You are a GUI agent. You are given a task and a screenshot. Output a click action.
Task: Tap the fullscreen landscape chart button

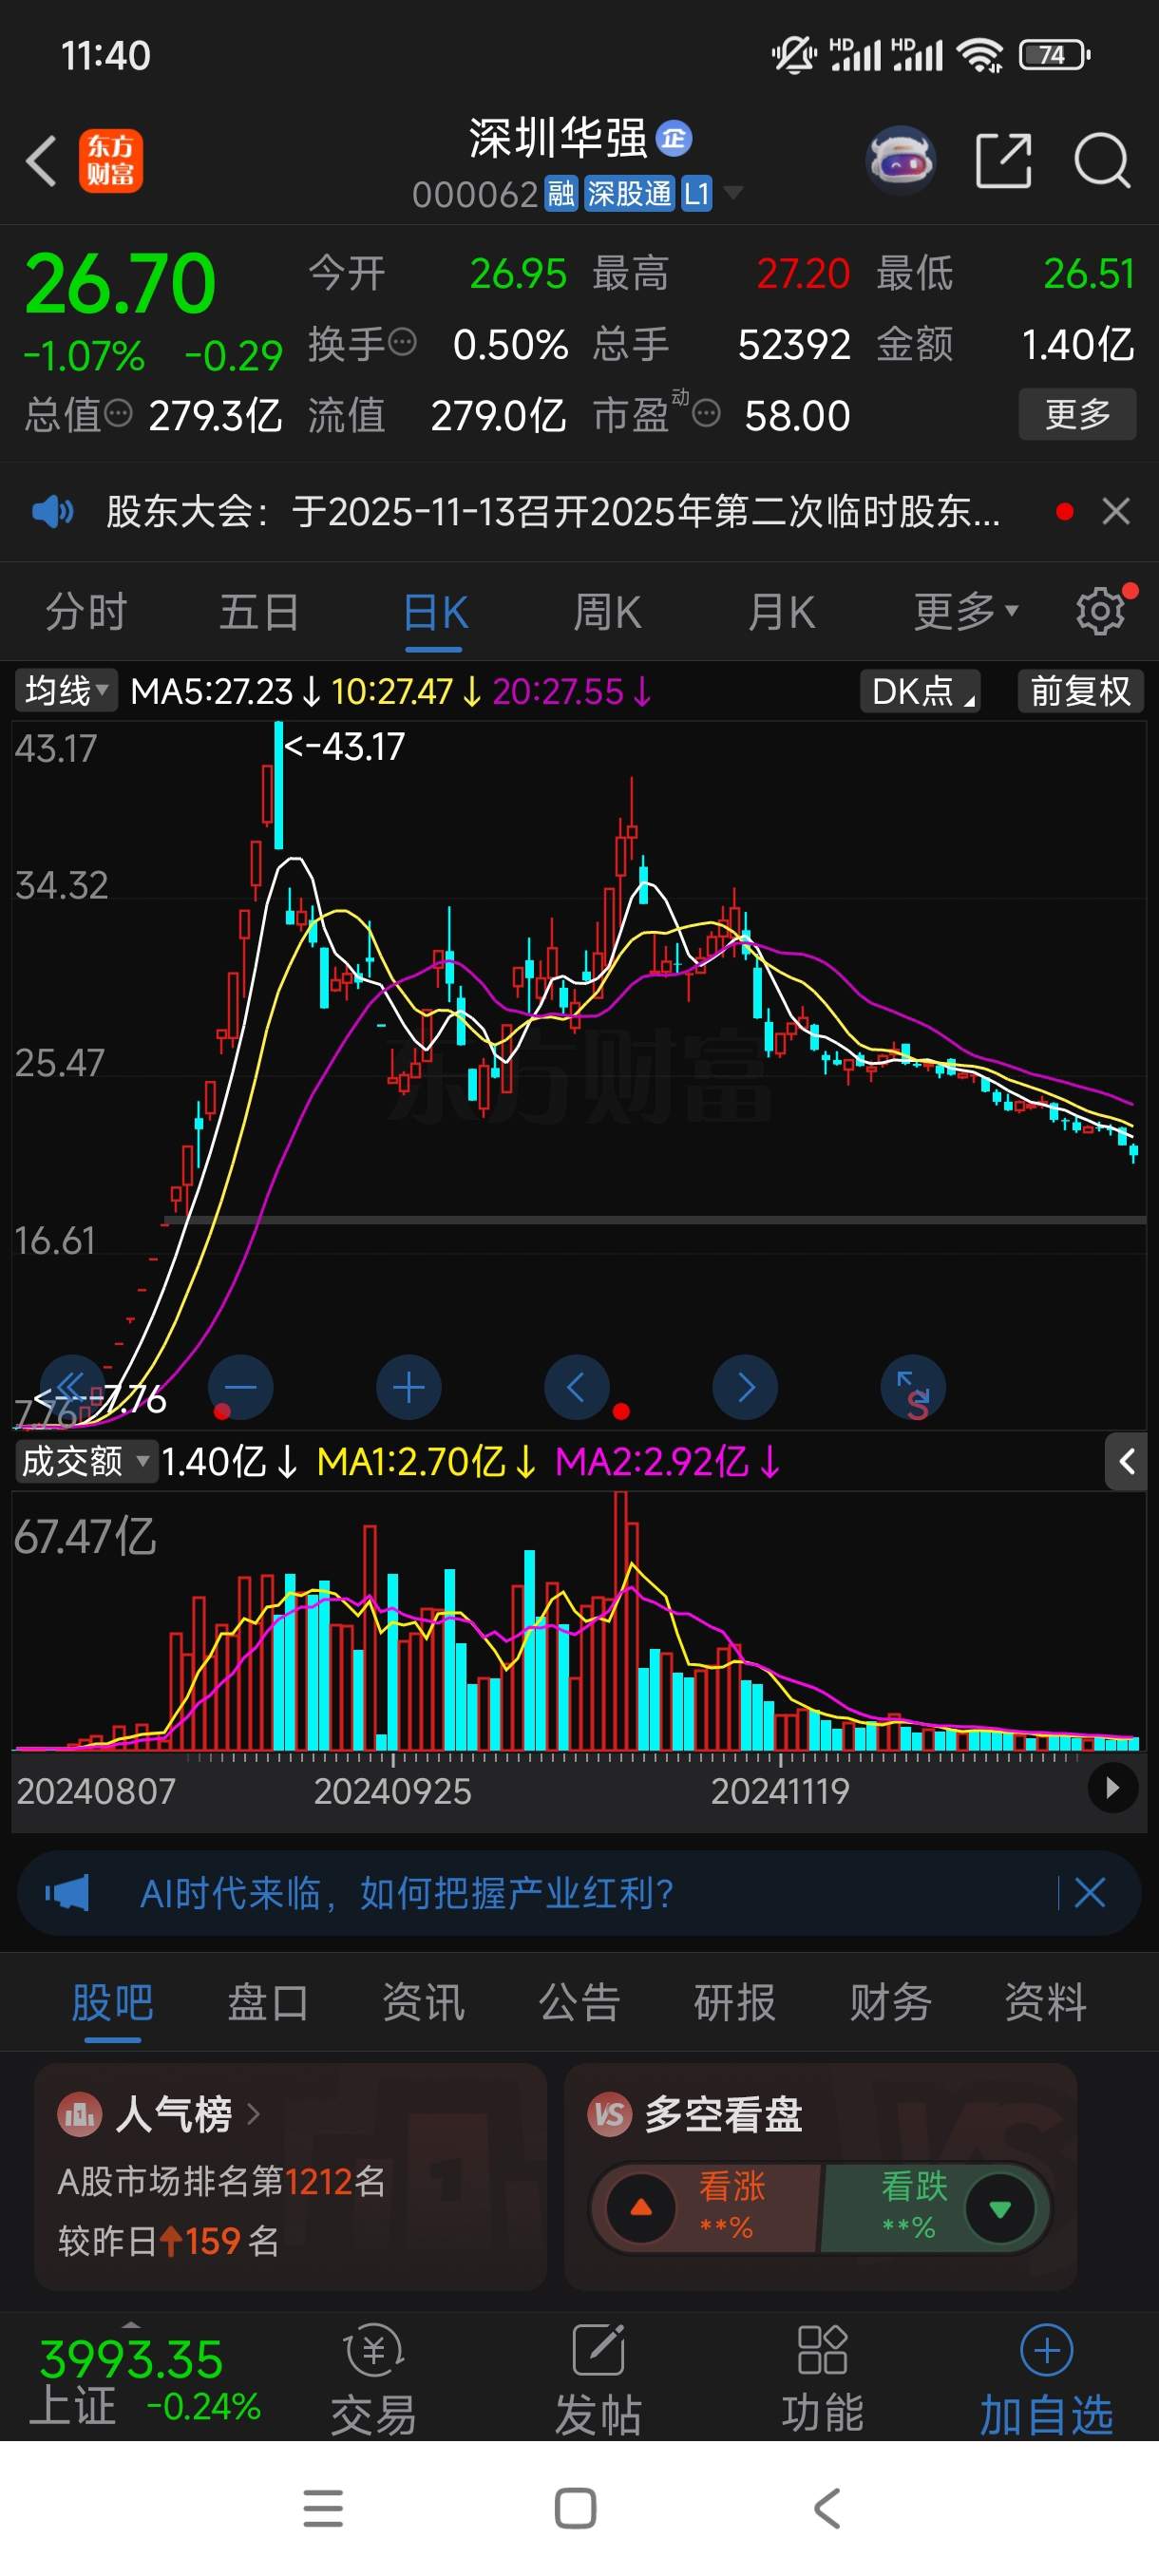tap(913, 1387)
